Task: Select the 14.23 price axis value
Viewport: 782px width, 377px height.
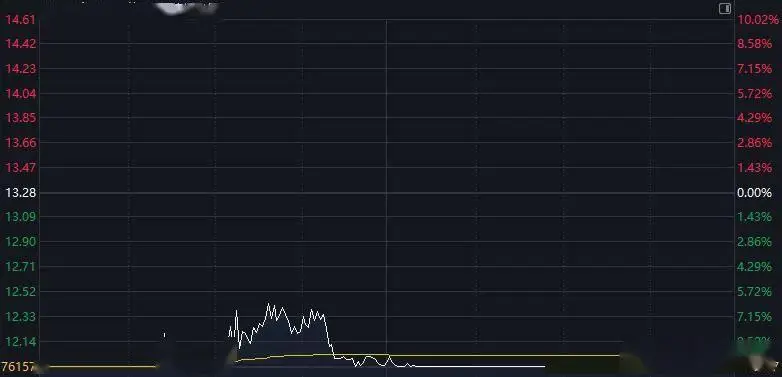Action: pos(20,69)
